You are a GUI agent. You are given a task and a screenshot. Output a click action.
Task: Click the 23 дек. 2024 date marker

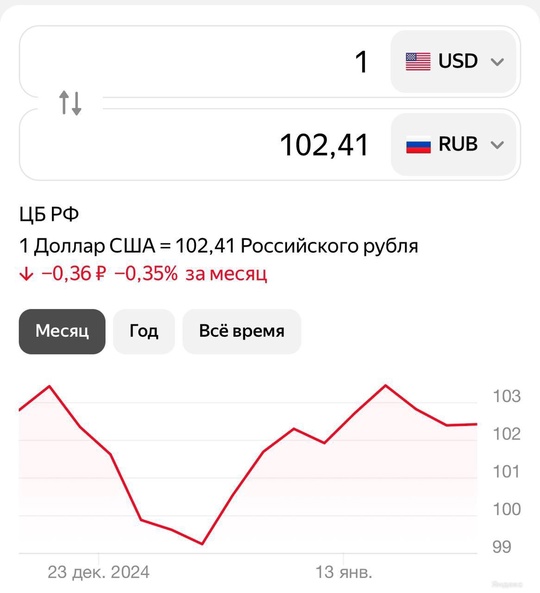(98, 572)
